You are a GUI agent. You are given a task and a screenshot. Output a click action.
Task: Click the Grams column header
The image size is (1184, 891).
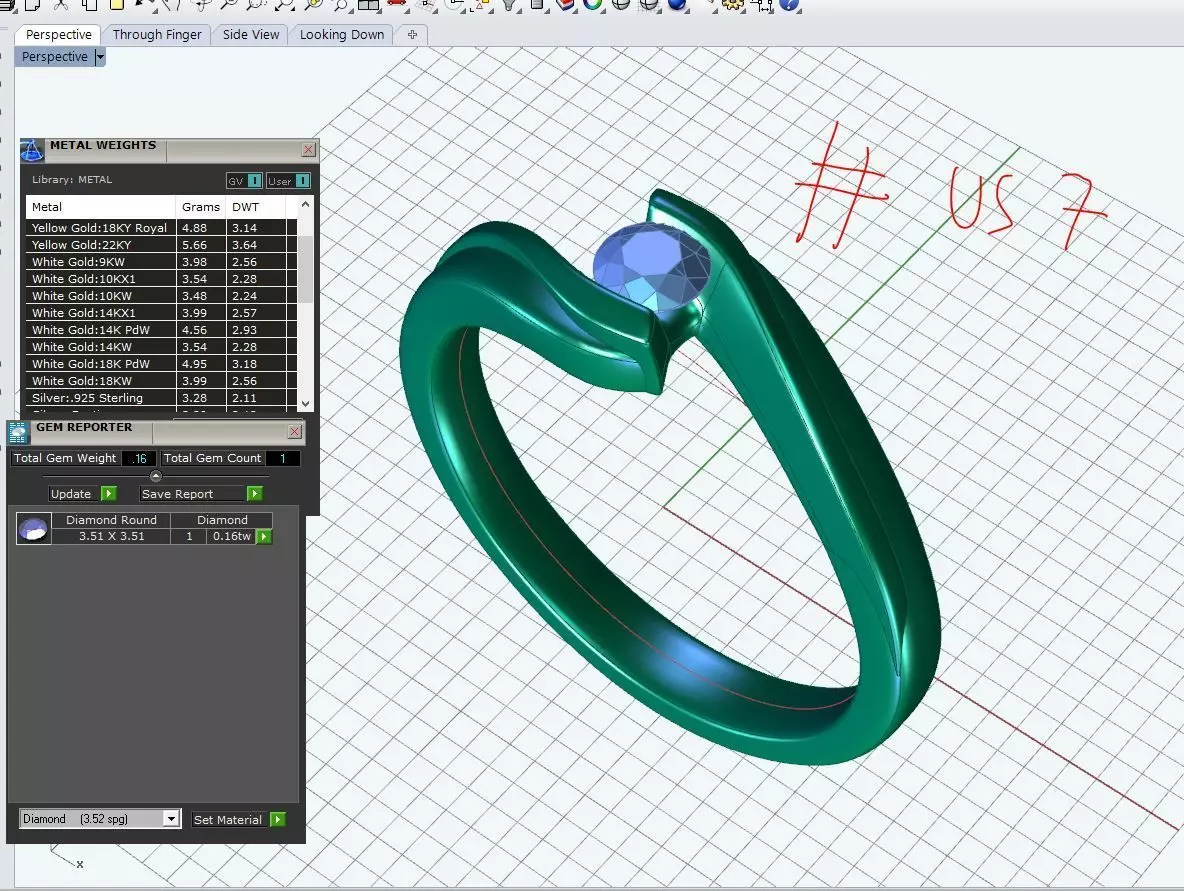tap(201, 207)
